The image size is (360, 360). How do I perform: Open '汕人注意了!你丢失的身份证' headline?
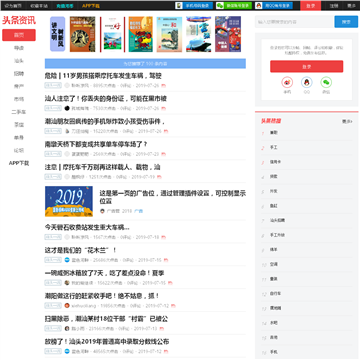(x=106, y=99)
